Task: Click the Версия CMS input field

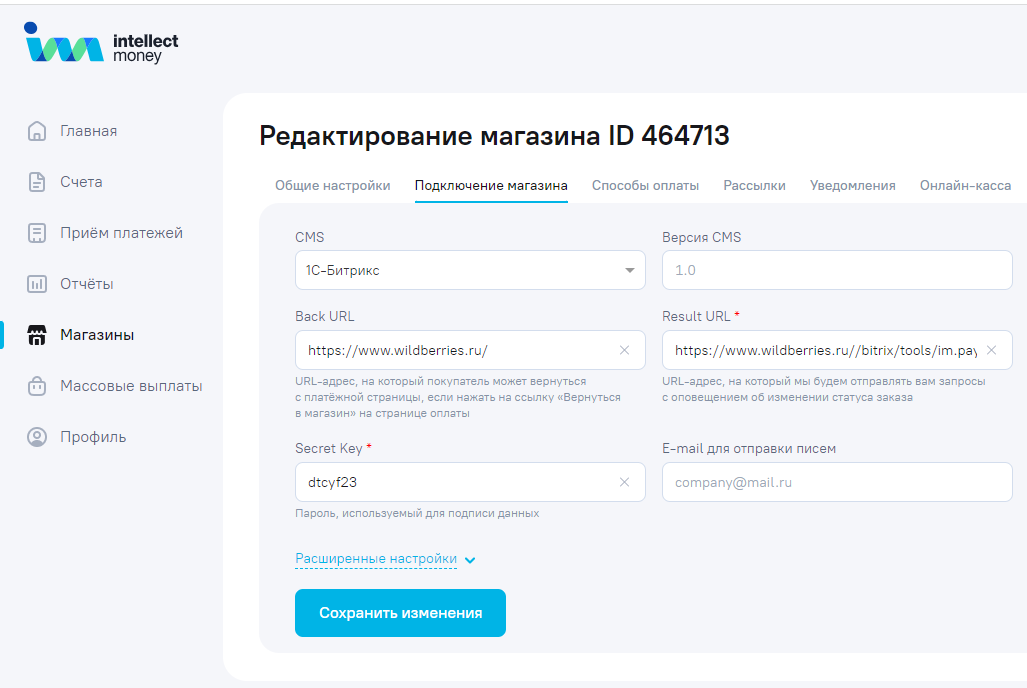Action: pos(837,270)
